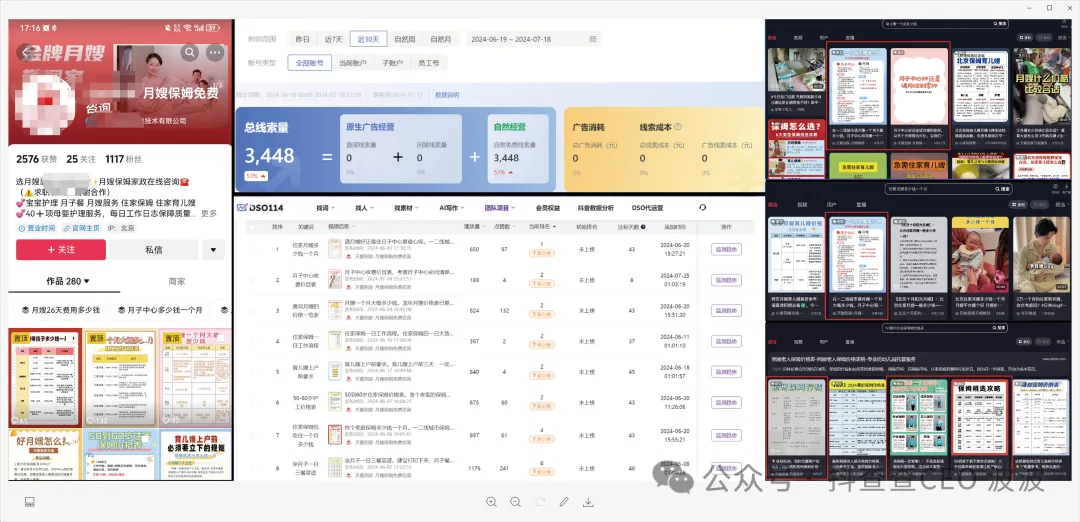Click the pencil edit icon
The image size is (1080, 522).
pyautogui.click(x=564, y=502)
